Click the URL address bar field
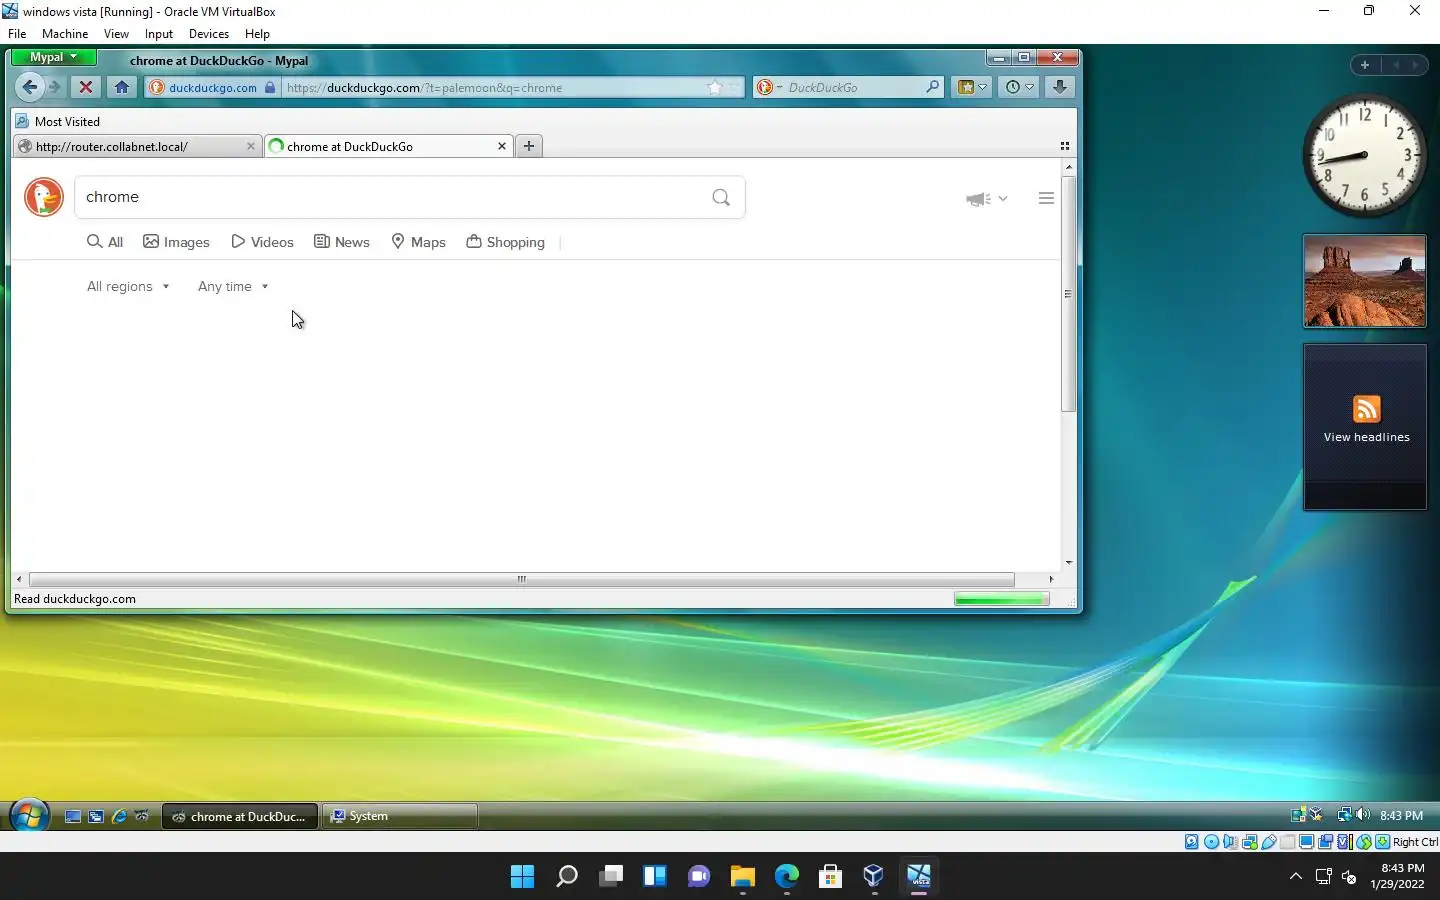This screenshot has height=900, width=1440. [x=495, y=88]
